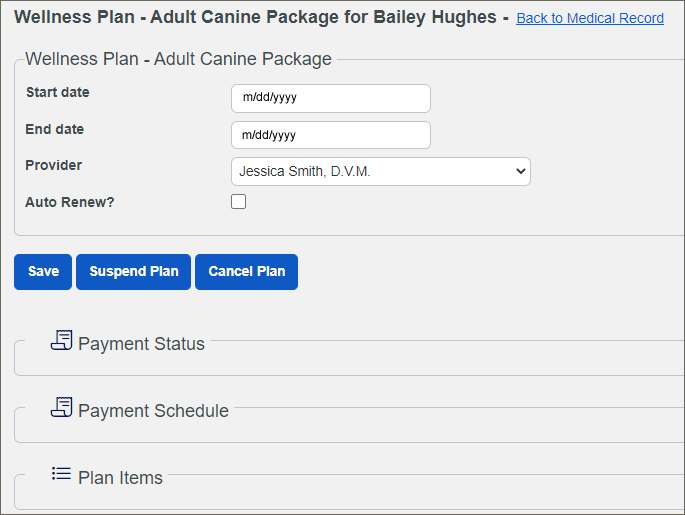Focus the End date input field
This screenshot has width=685, height=515.
(331, 135)
